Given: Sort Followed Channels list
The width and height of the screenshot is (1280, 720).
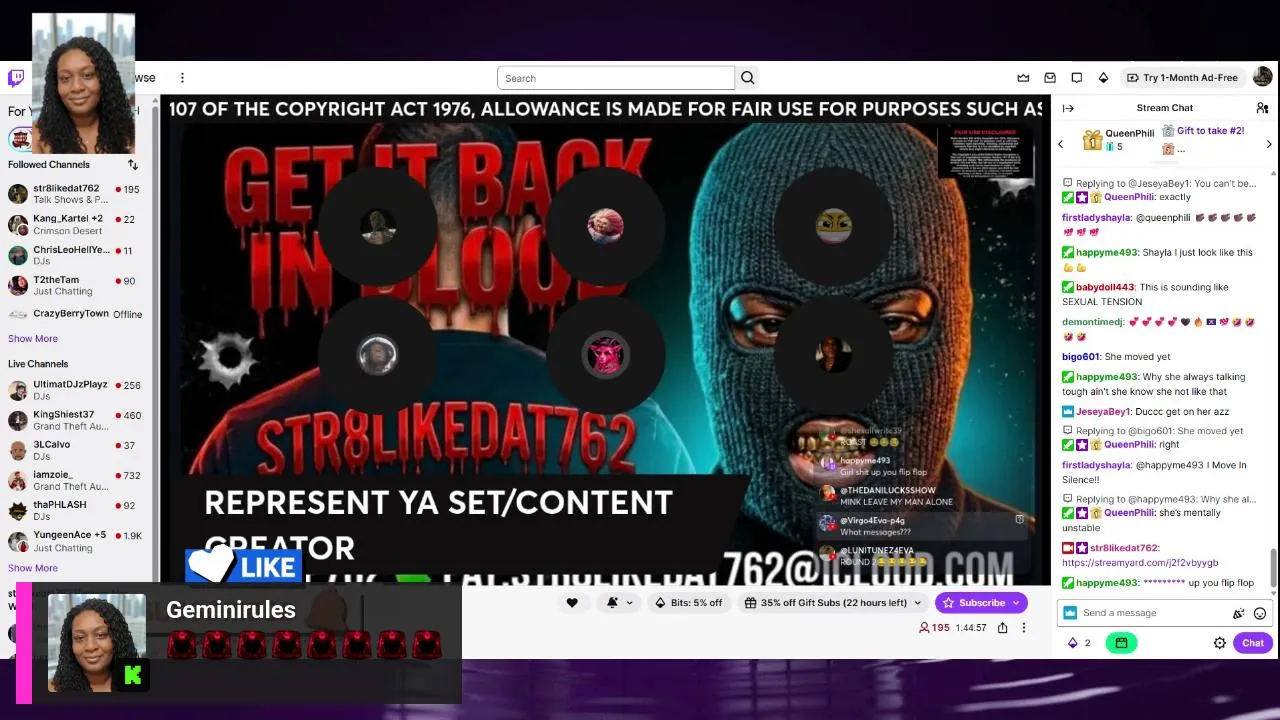Looking at the screenshot, I should pos(132,165).
